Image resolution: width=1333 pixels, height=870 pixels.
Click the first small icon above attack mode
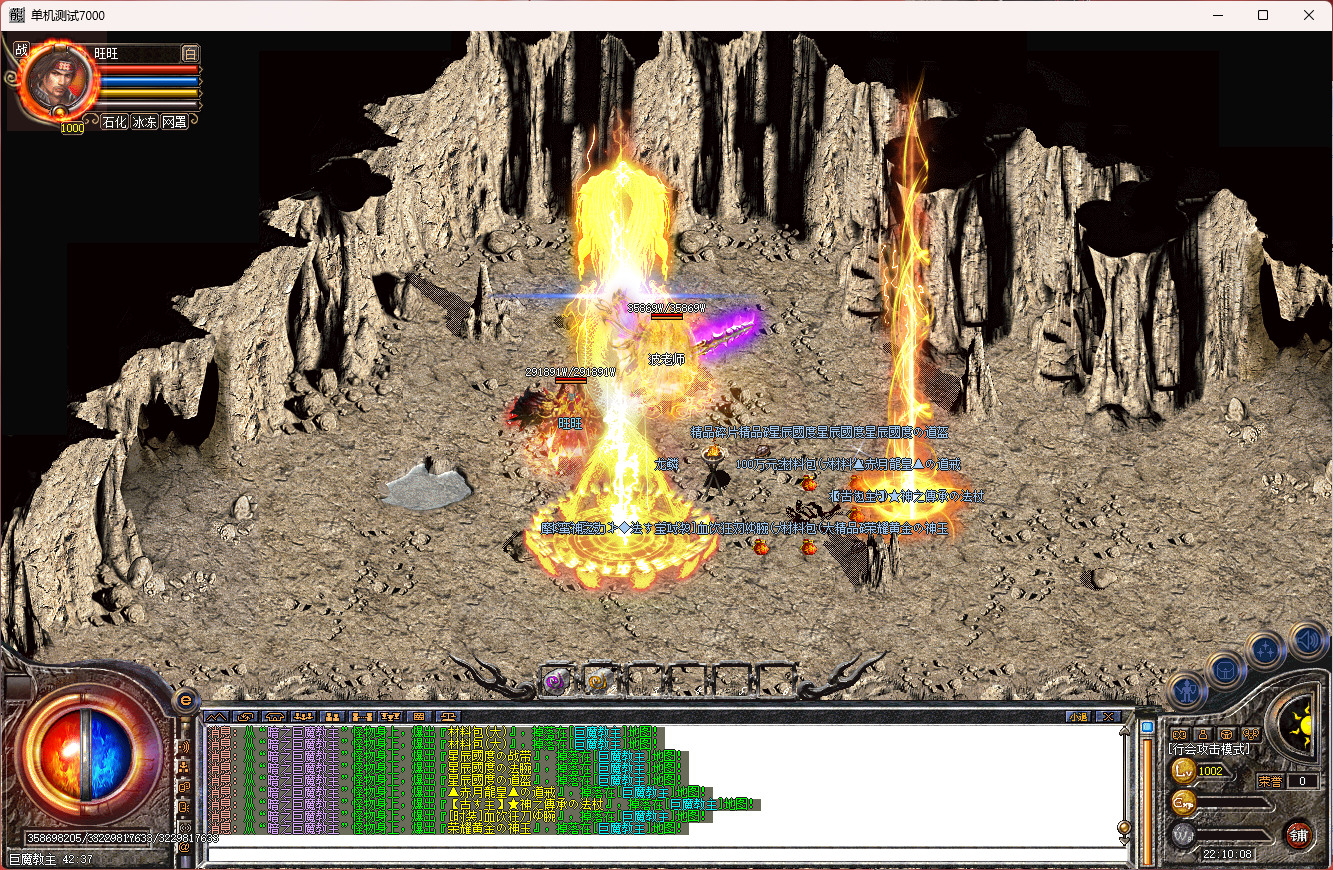coord(1180,735)
